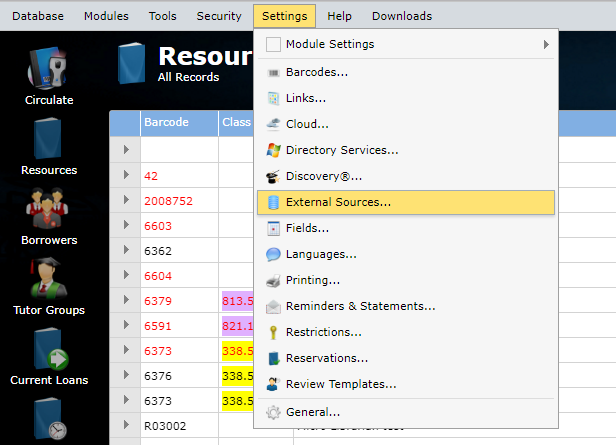Click yellow 338.5 cell in row 6376
Viewport: 616px width, 445px height.
click(x=238, y=376)
